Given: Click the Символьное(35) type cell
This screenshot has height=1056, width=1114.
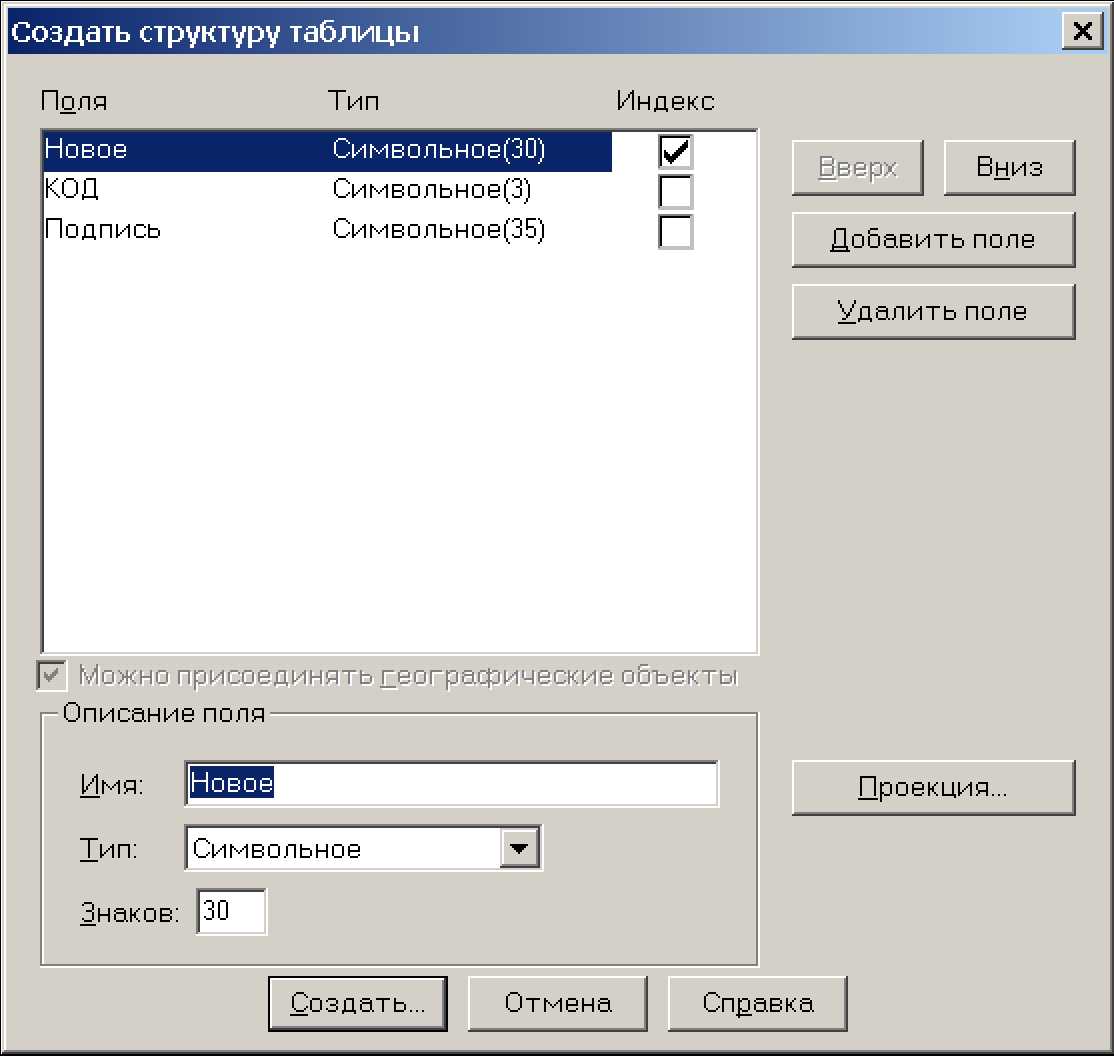Looking at the screenshot, I should [438, 231].
